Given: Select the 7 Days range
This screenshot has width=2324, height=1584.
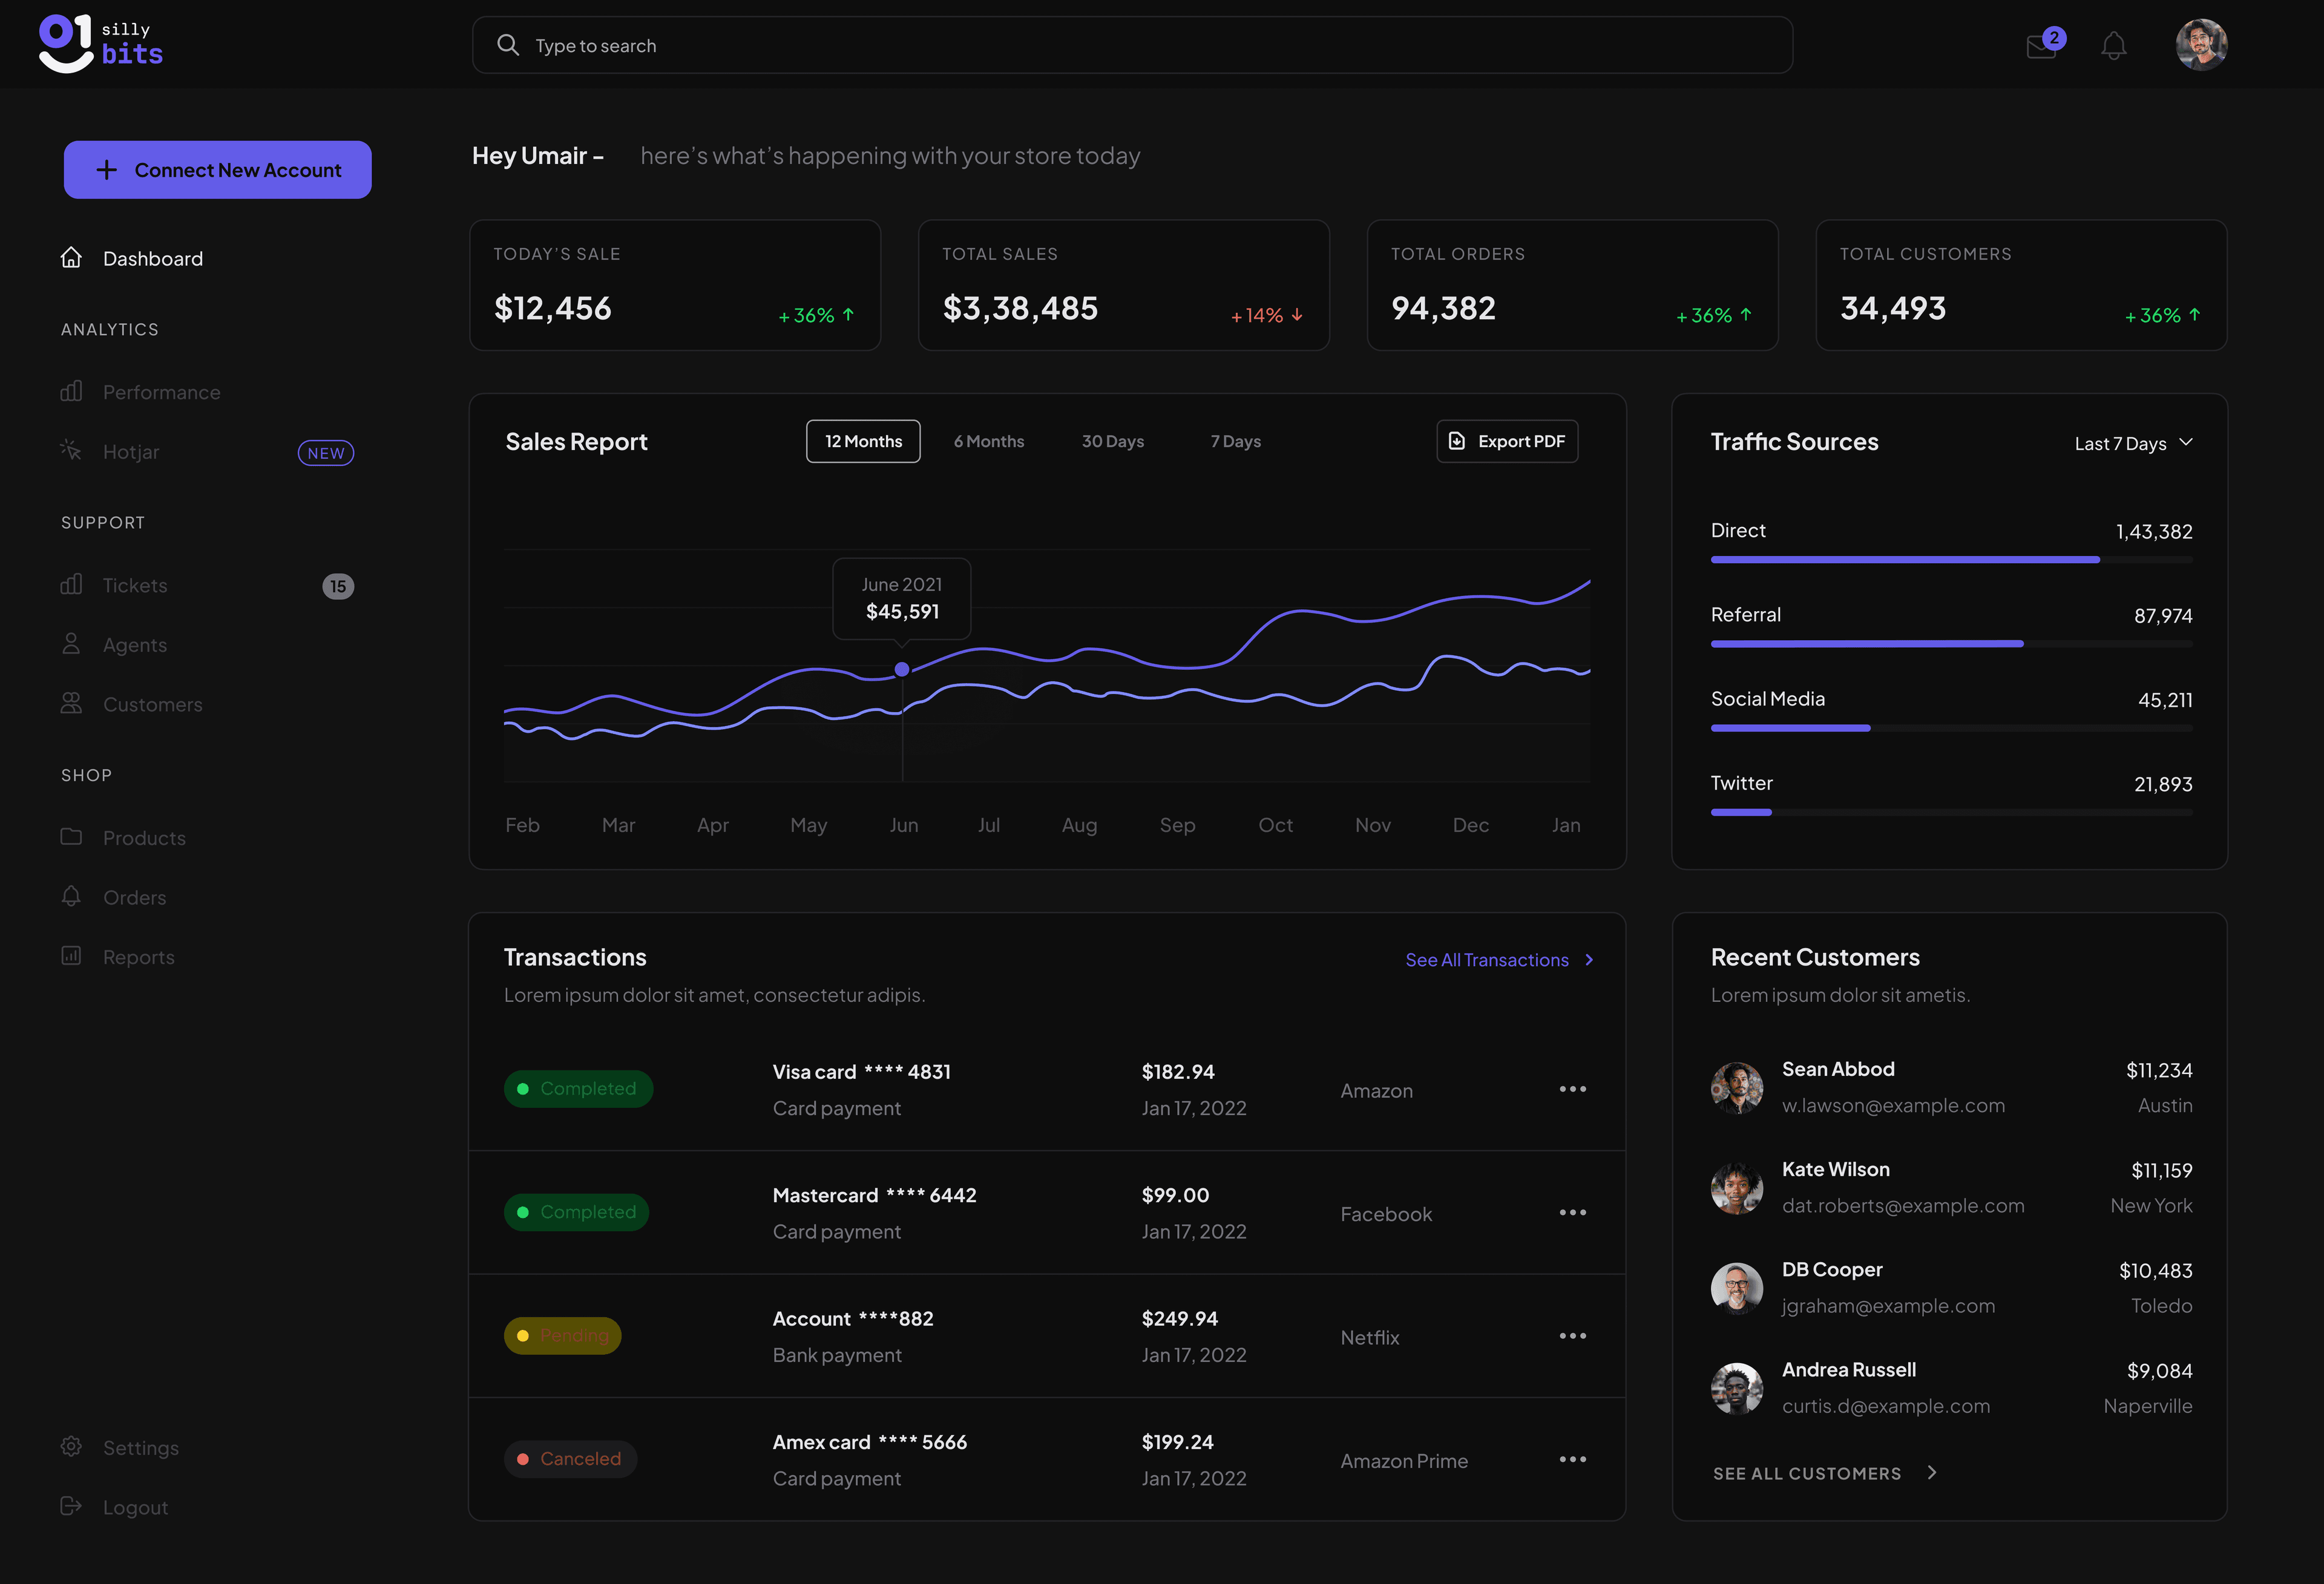Looking at the screenshot, I should pyautogui.click(x=1235, y=441).
